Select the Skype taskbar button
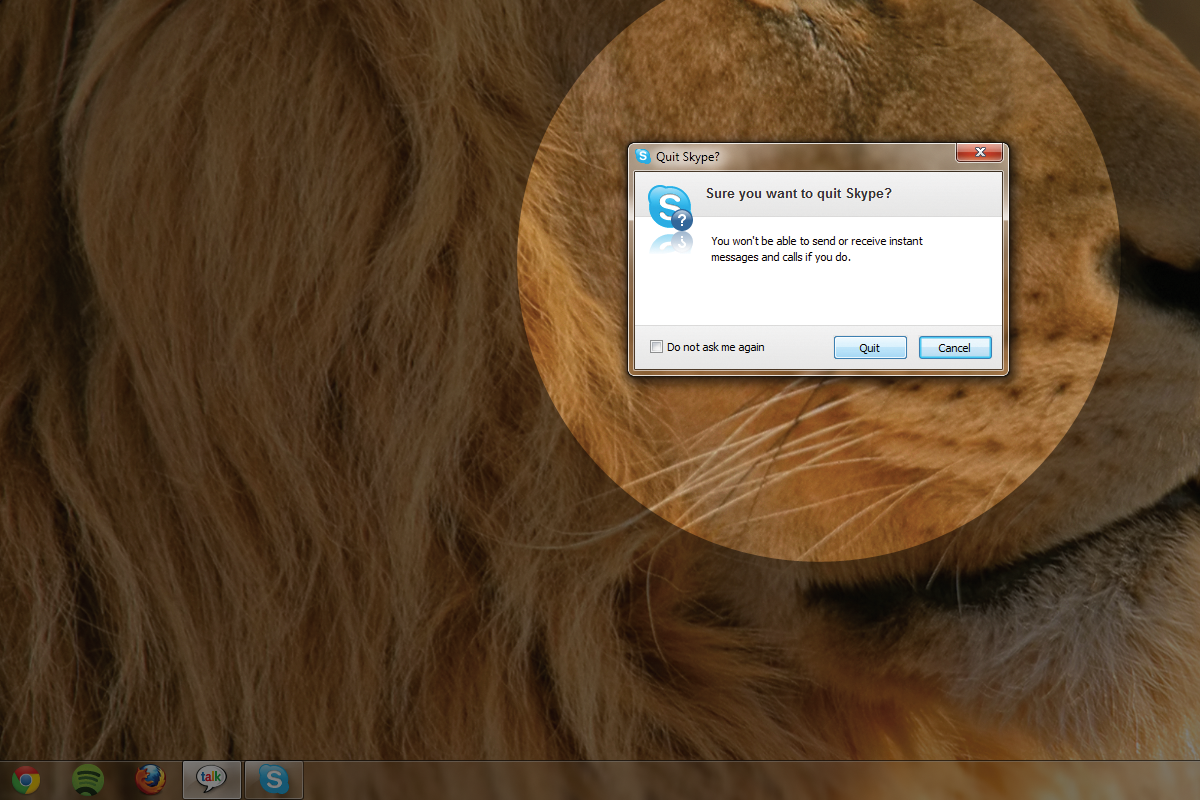 pos(274,779)
